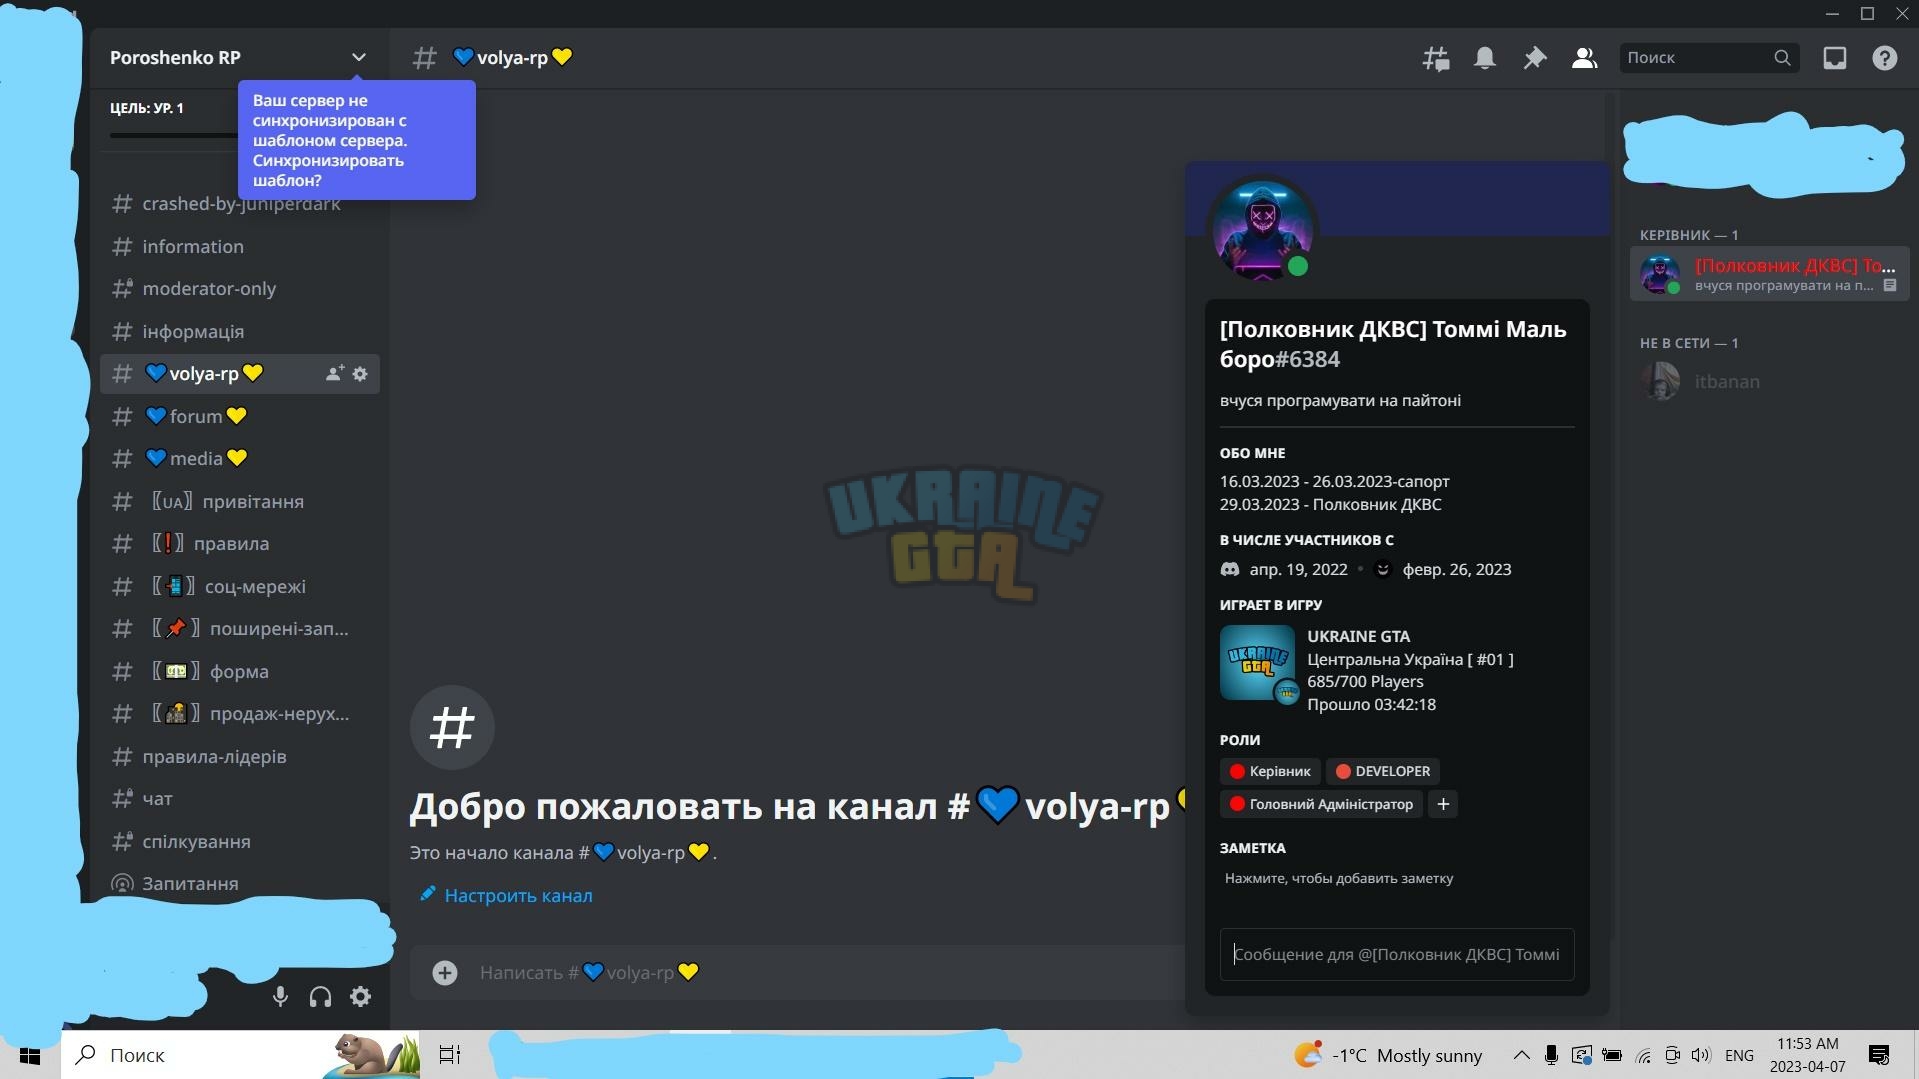This screenshot has width=1919, height=1079.
Task: Open user settings gear icon
Action: pos(361,996)
